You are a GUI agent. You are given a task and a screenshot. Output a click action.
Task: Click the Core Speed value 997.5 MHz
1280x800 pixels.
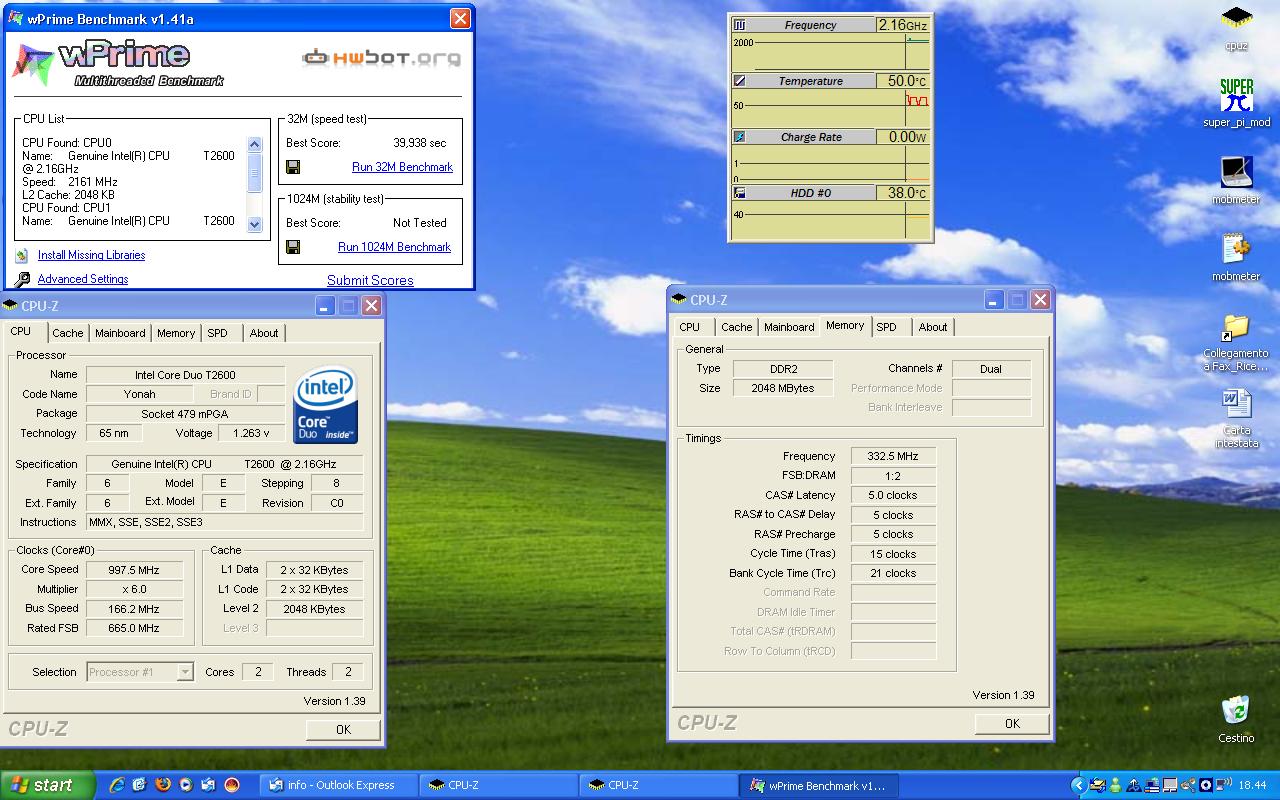134,570
